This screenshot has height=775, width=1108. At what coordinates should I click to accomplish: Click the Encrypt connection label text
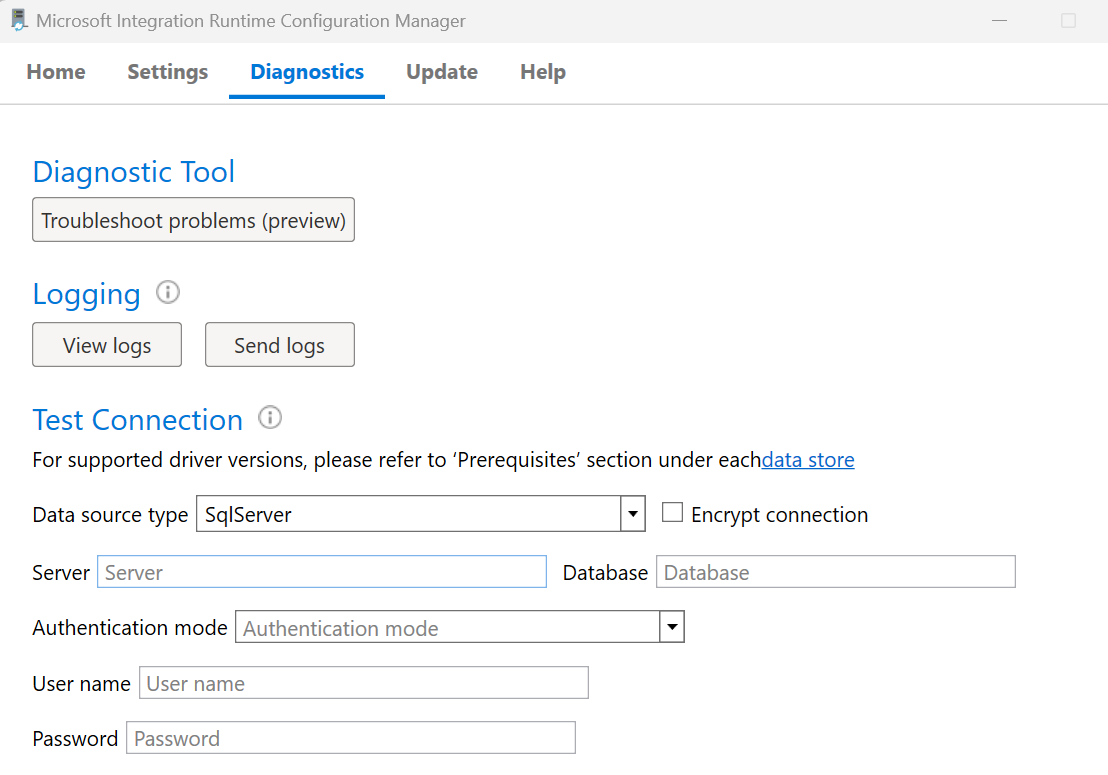point(779,515)
